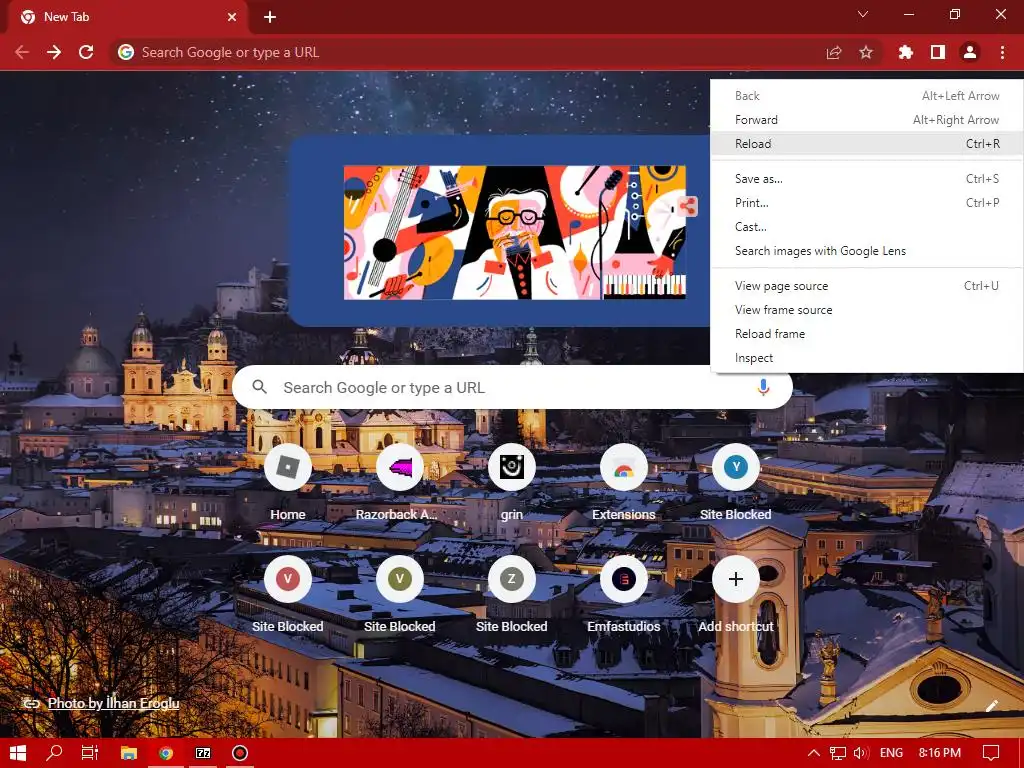The width and height of the screenshot is (1024, 768).
Task: Click the share page icon in address bar
Action: (834, 52)
